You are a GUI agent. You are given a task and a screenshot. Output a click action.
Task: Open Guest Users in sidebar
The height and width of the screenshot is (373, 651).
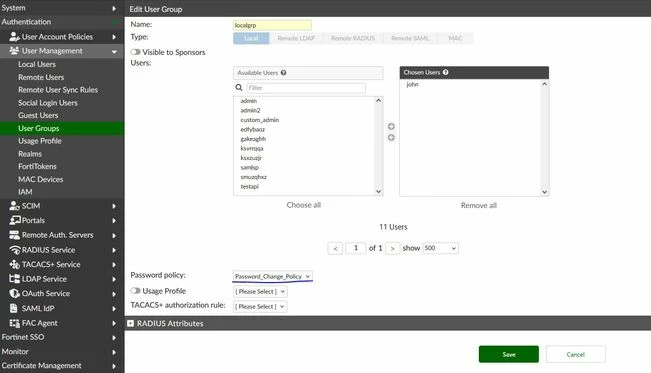(x=38, y=115)
